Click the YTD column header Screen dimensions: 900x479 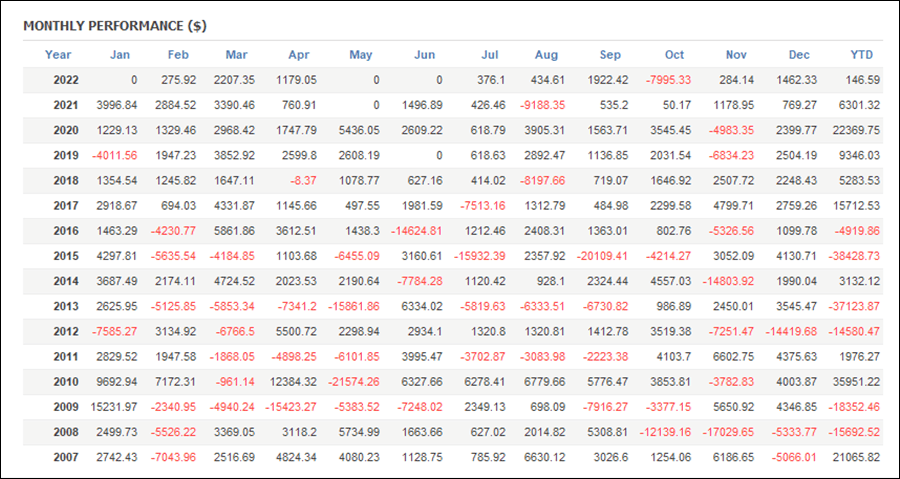[861, 55]
